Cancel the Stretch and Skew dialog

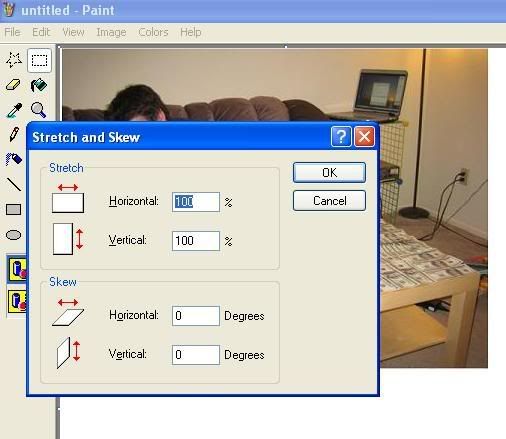(329, 201)
